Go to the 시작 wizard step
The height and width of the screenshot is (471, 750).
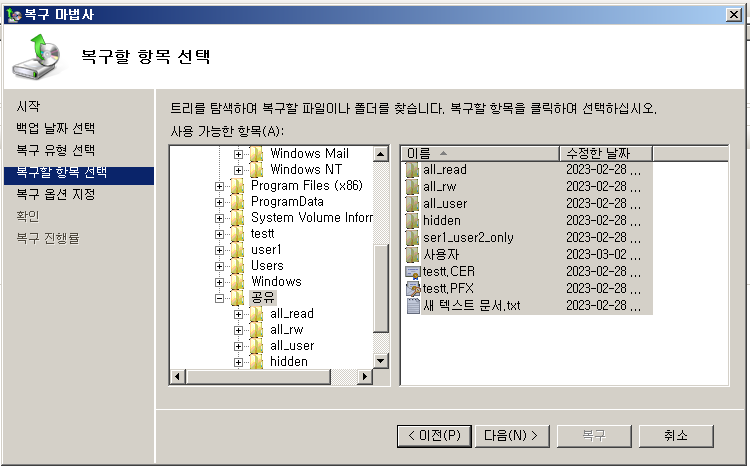(28, 106)
